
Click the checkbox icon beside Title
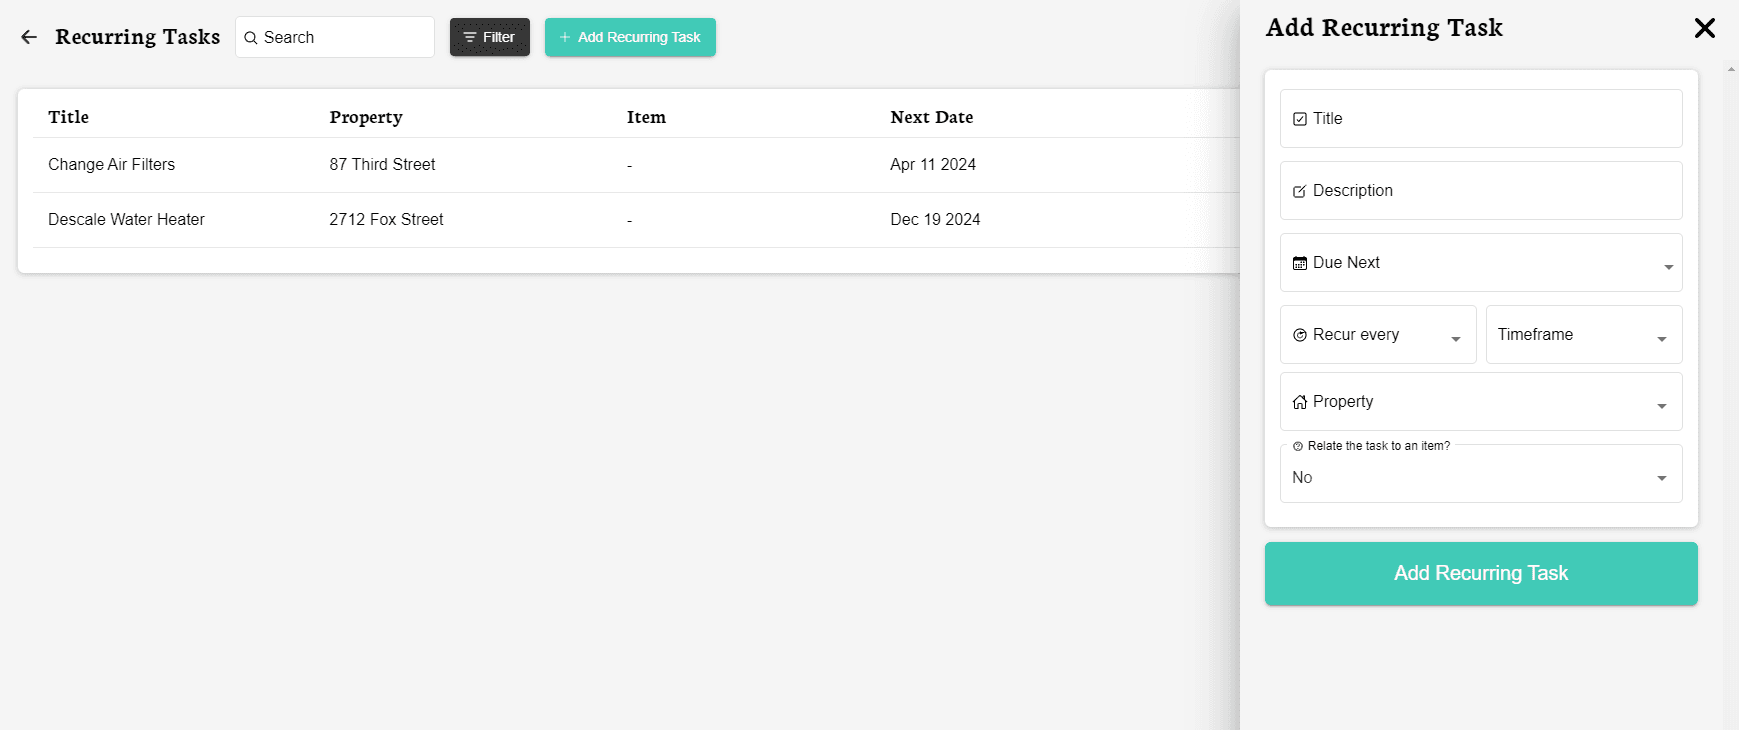pos(1299,119)
